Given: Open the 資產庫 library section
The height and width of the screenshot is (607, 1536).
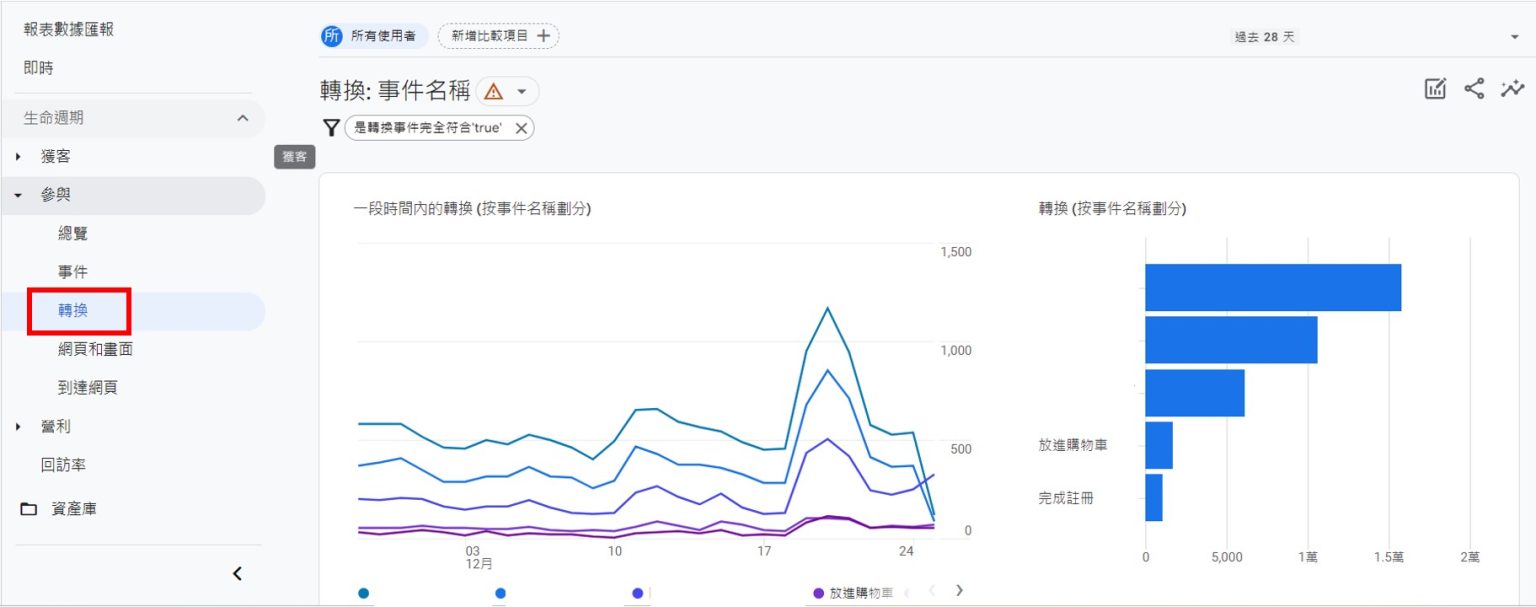Looking at the screenshot, I should [x=76, y=509].
